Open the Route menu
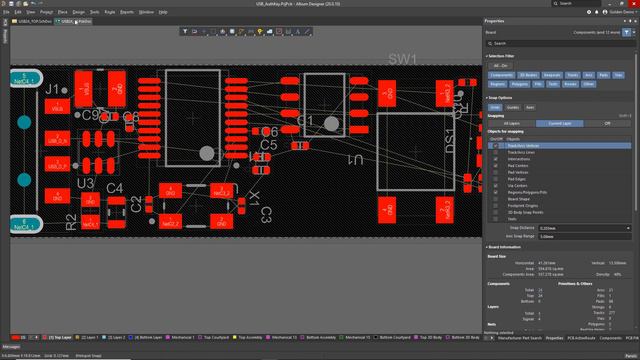Viewport: 640px width, 360px height. (110, 12)
